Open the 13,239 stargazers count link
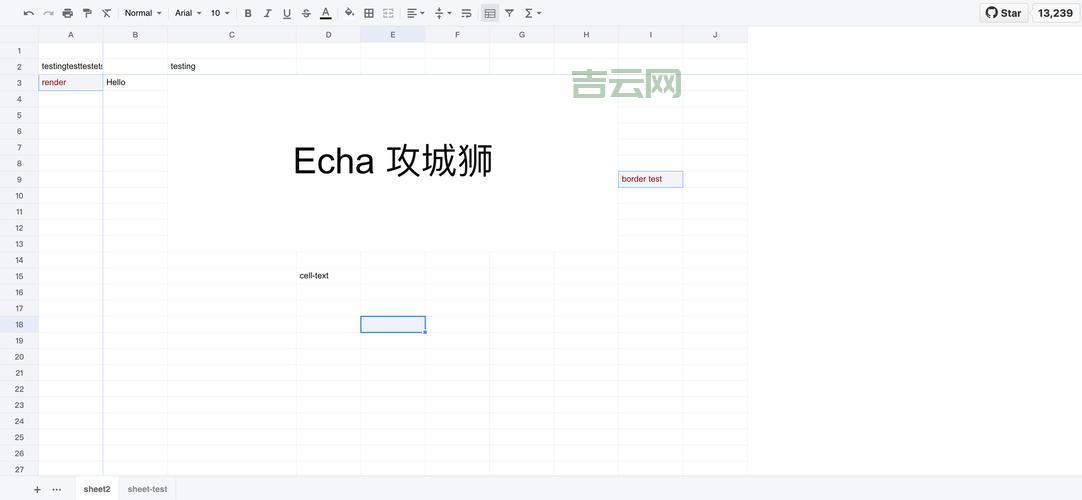This screenshot has width=1082, height=500. click(1055, 13)
